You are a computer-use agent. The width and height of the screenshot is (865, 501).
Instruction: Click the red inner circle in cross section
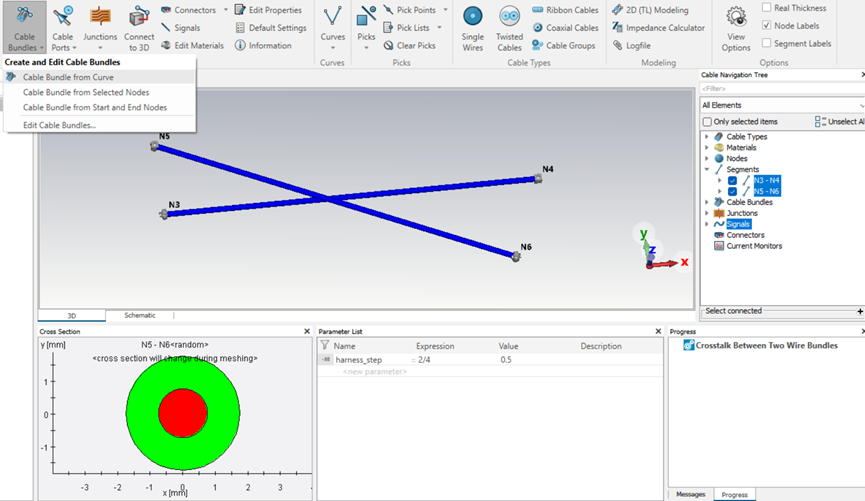tap(182, 412)
